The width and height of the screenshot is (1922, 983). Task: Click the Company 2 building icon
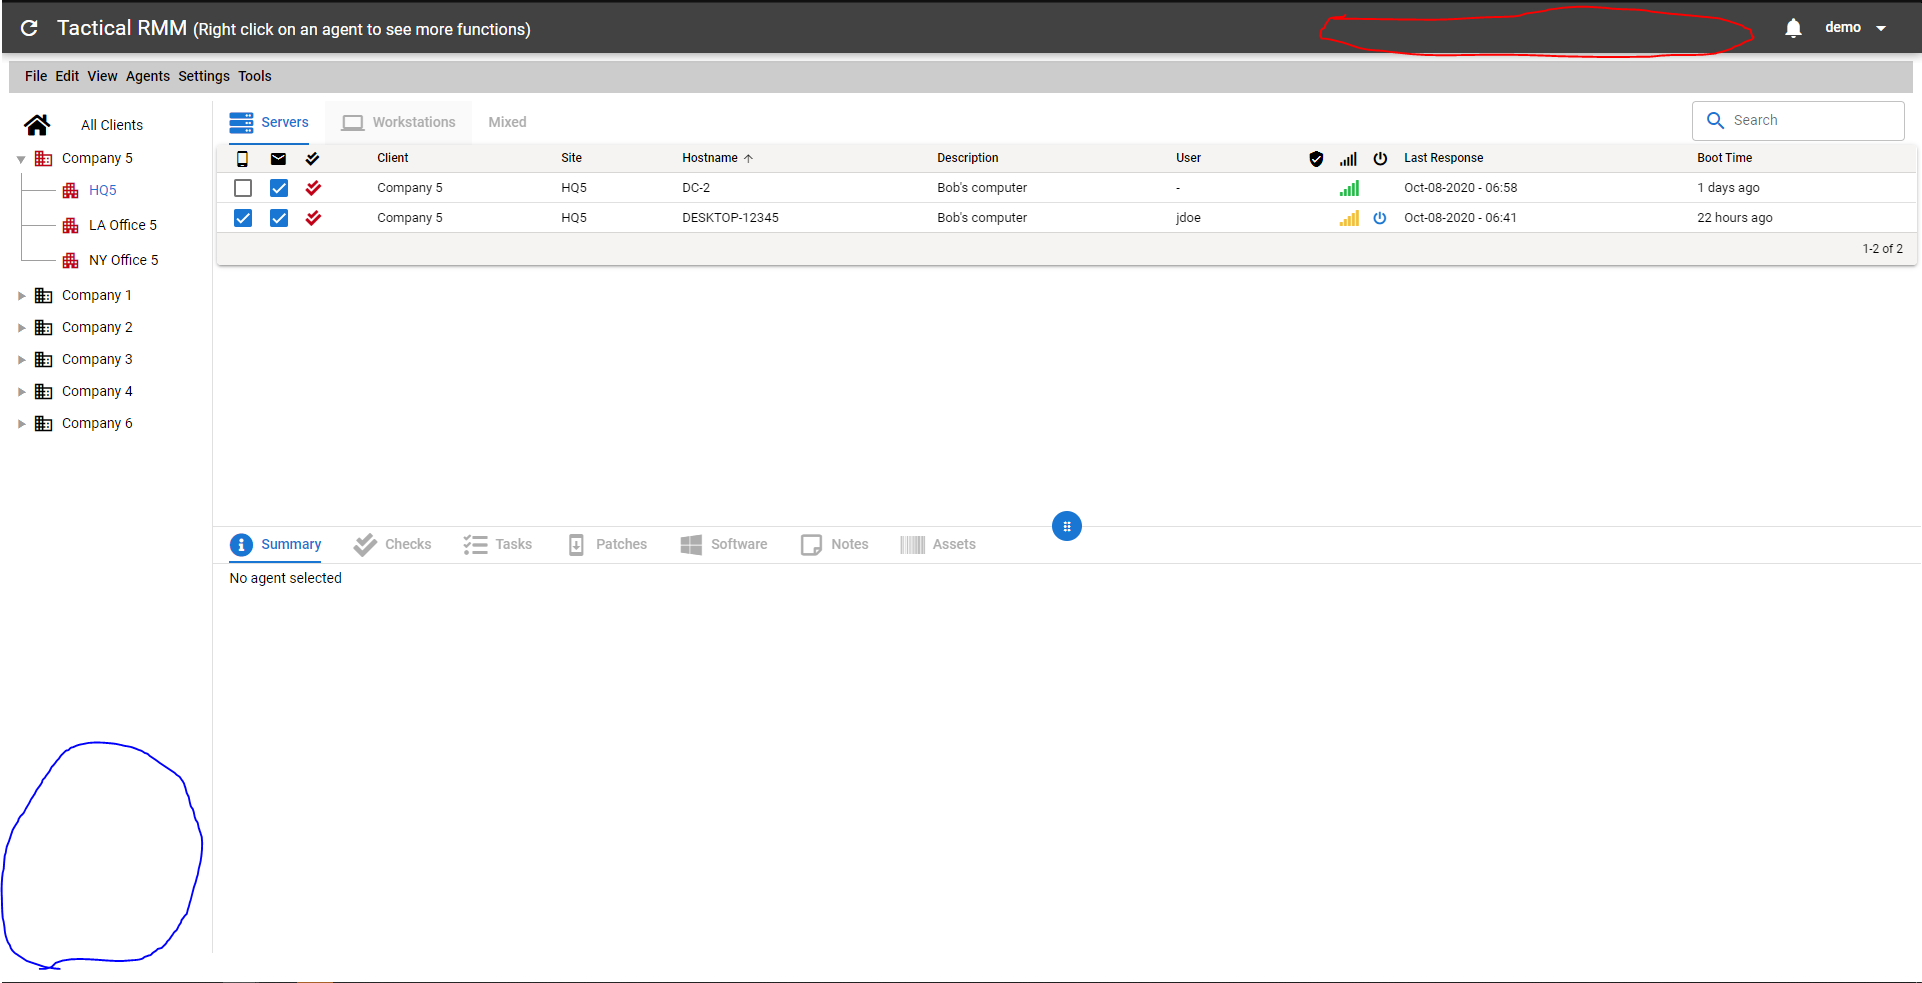44,327
